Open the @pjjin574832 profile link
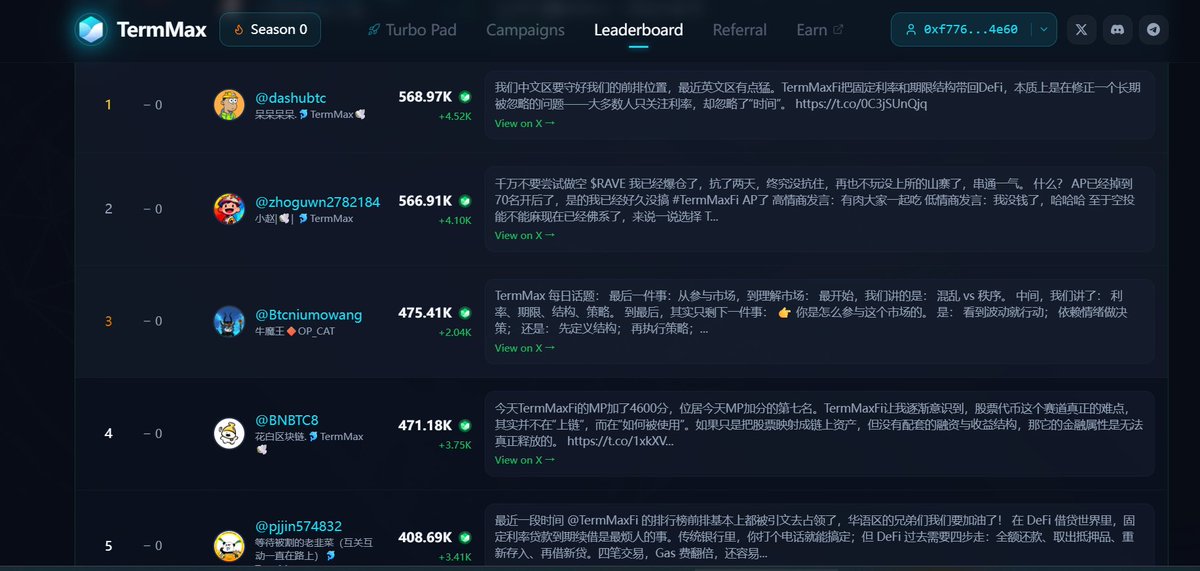The width and height of the screenshot is (1200, 571). tap(299, 525)
